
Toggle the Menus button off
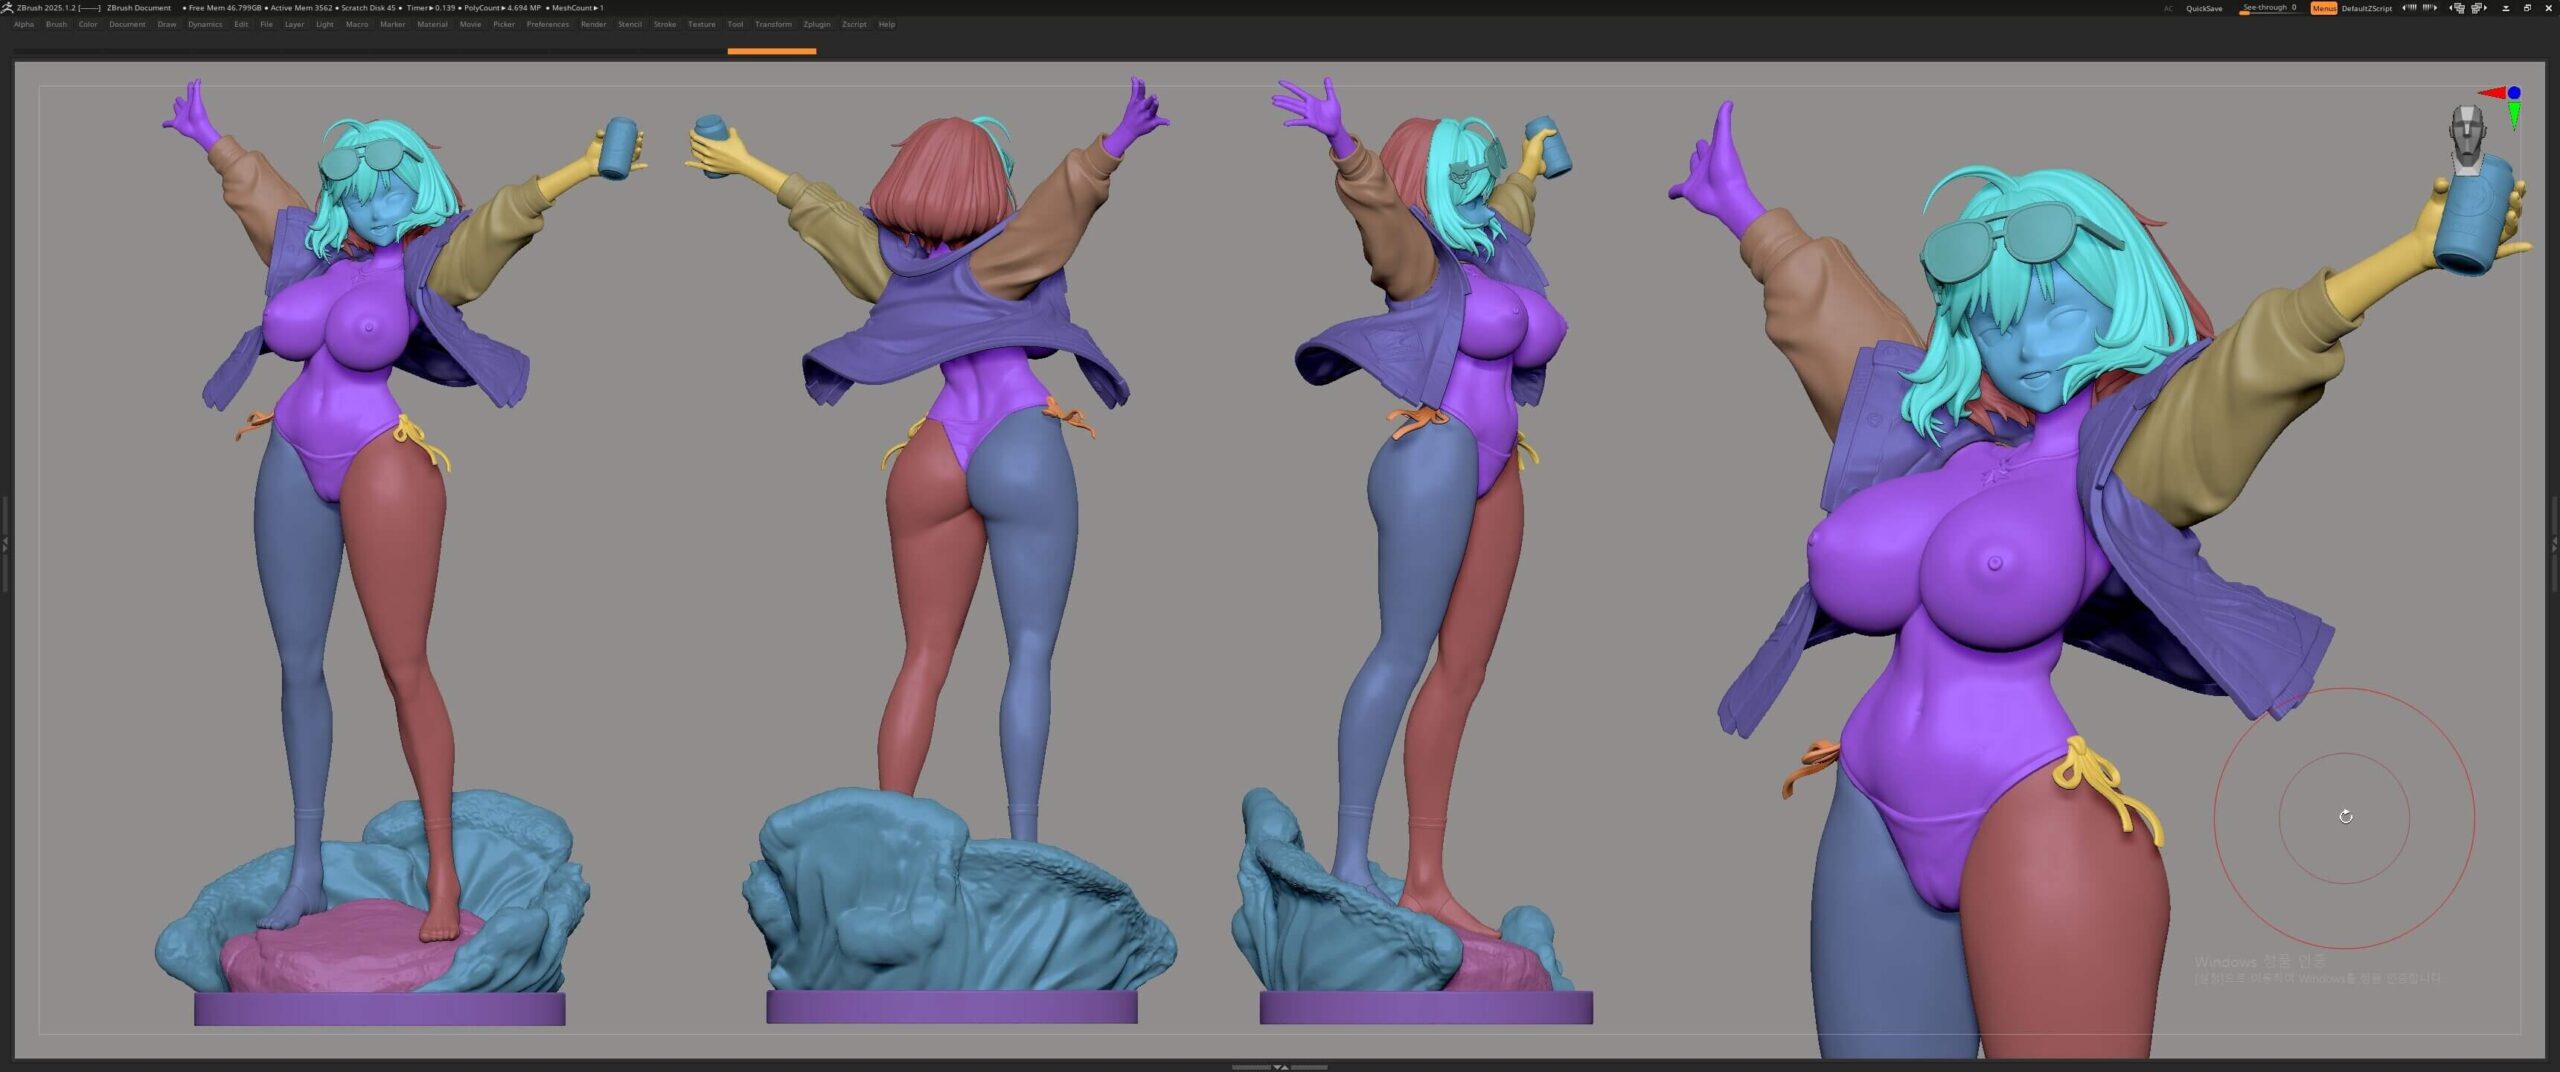tap(2324, 8)
